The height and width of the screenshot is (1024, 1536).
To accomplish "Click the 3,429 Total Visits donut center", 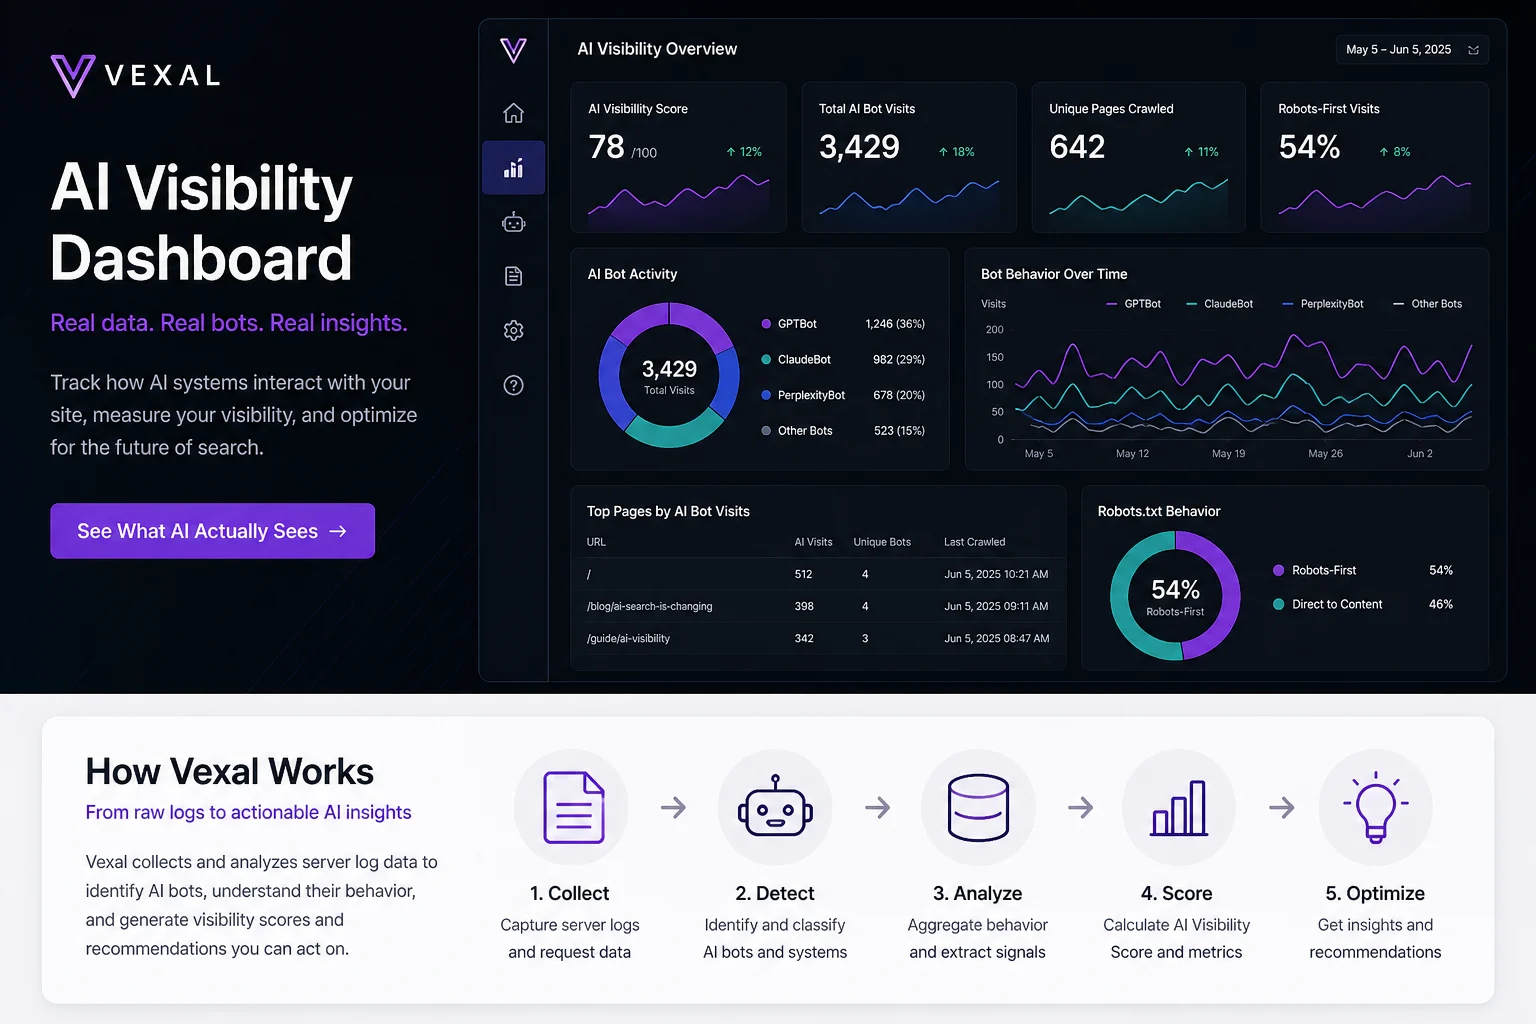I will tap(669, 376).
